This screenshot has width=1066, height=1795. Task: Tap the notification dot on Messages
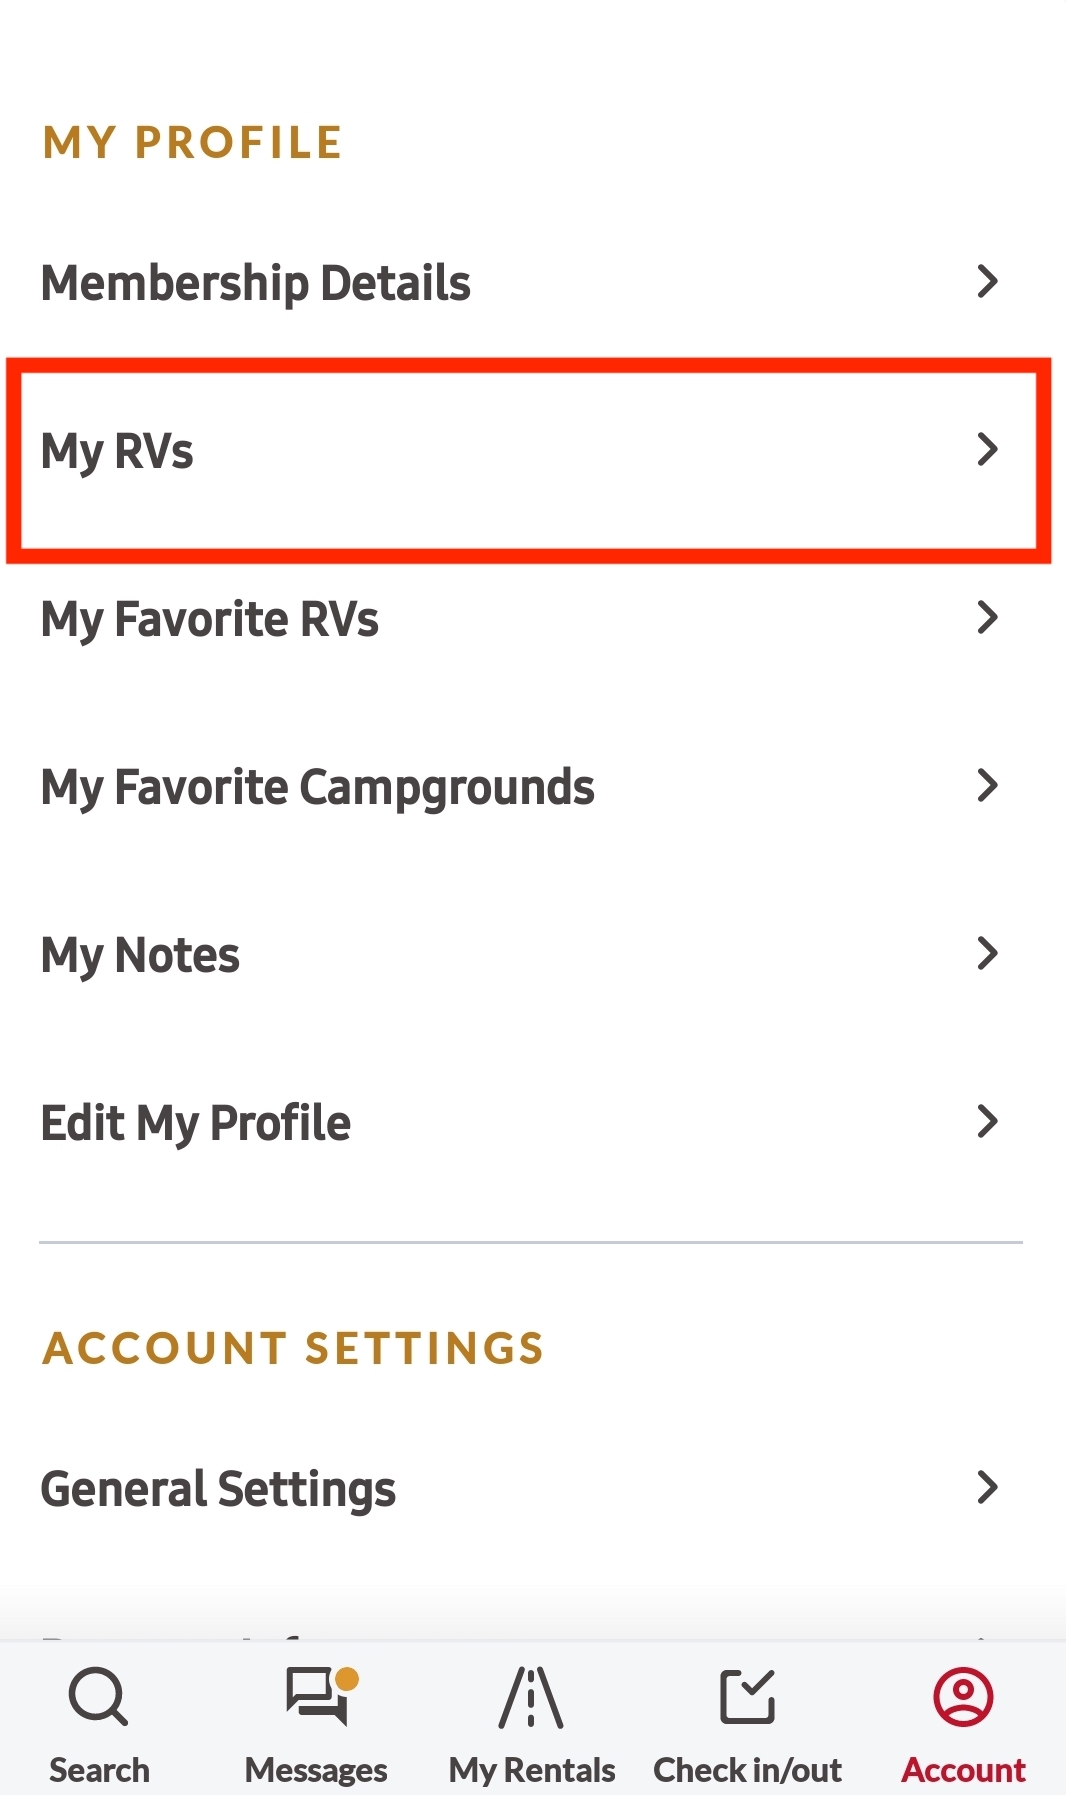pyautogui.click(x=345, y=1677)
